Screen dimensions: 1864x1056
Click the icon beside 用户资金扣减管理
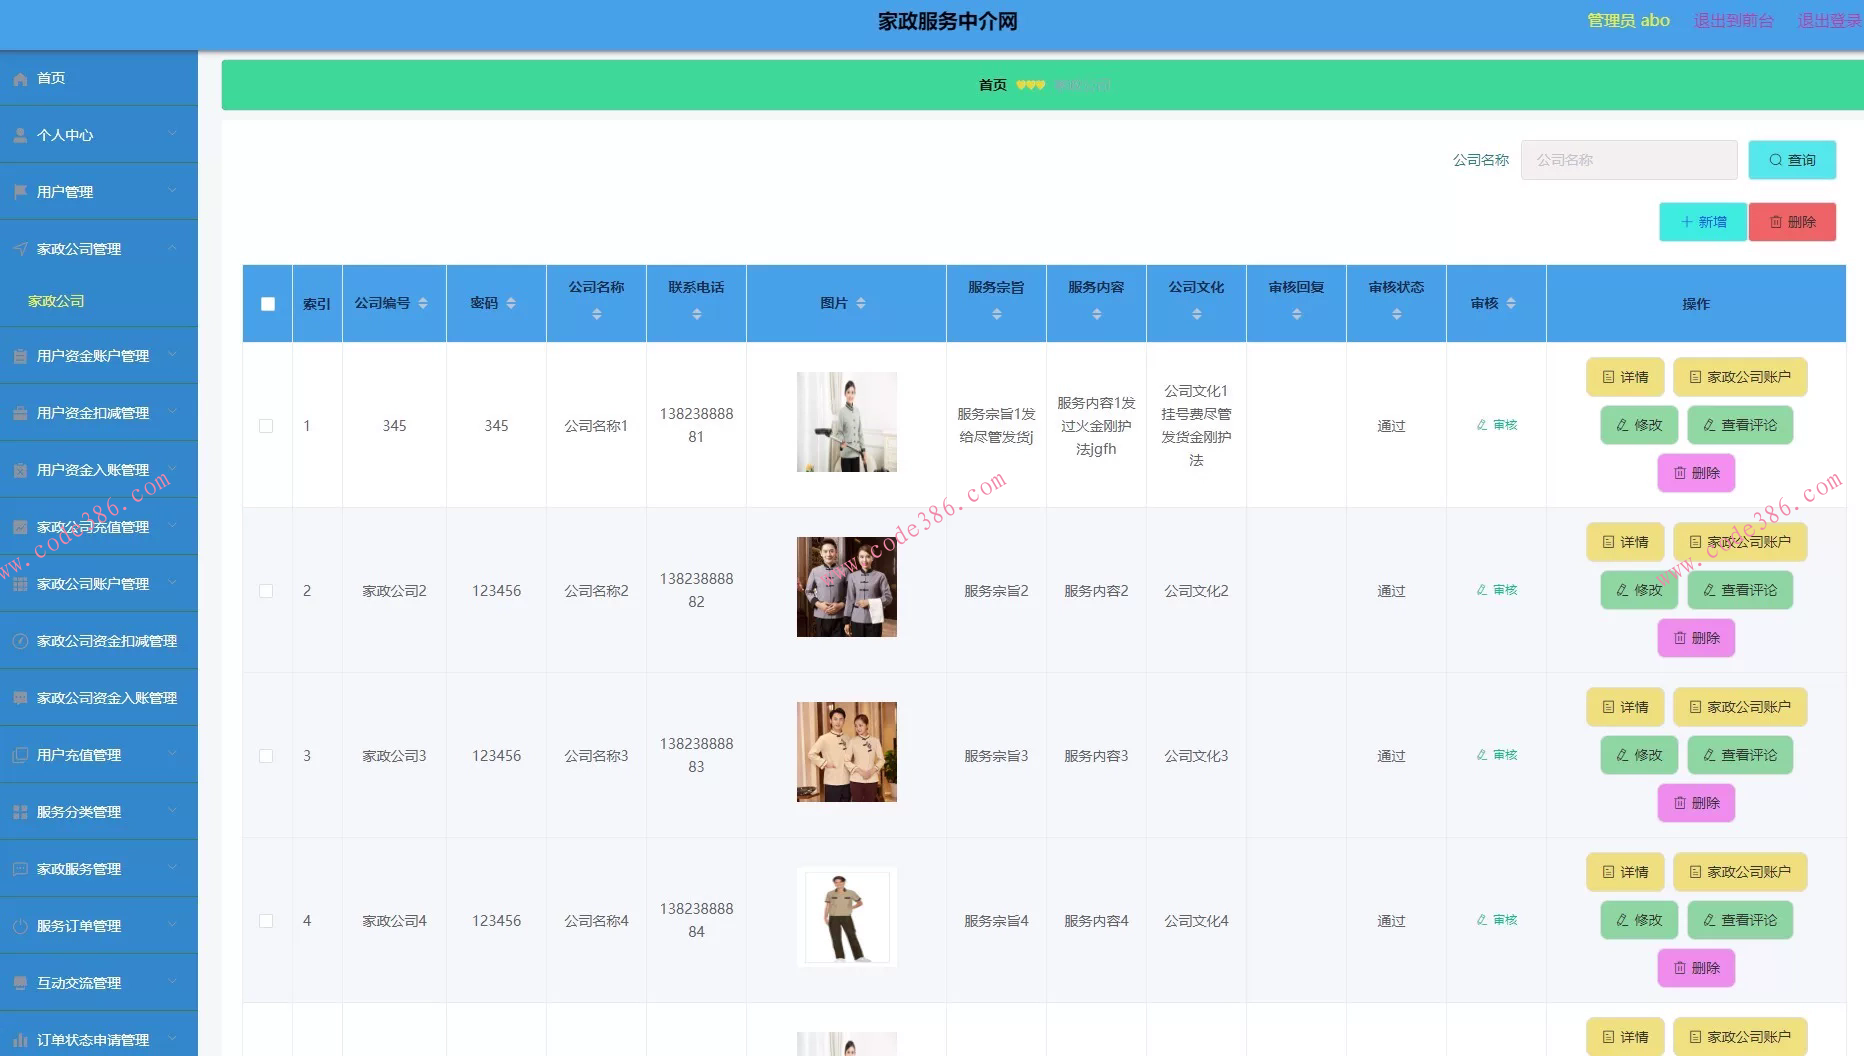20,413
